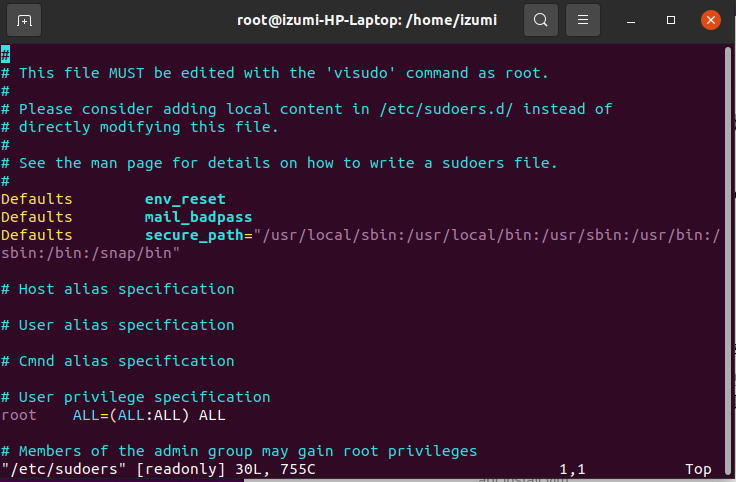Place cursor on the root user entry
Screen dimensions: 736x482
(19, 415)
